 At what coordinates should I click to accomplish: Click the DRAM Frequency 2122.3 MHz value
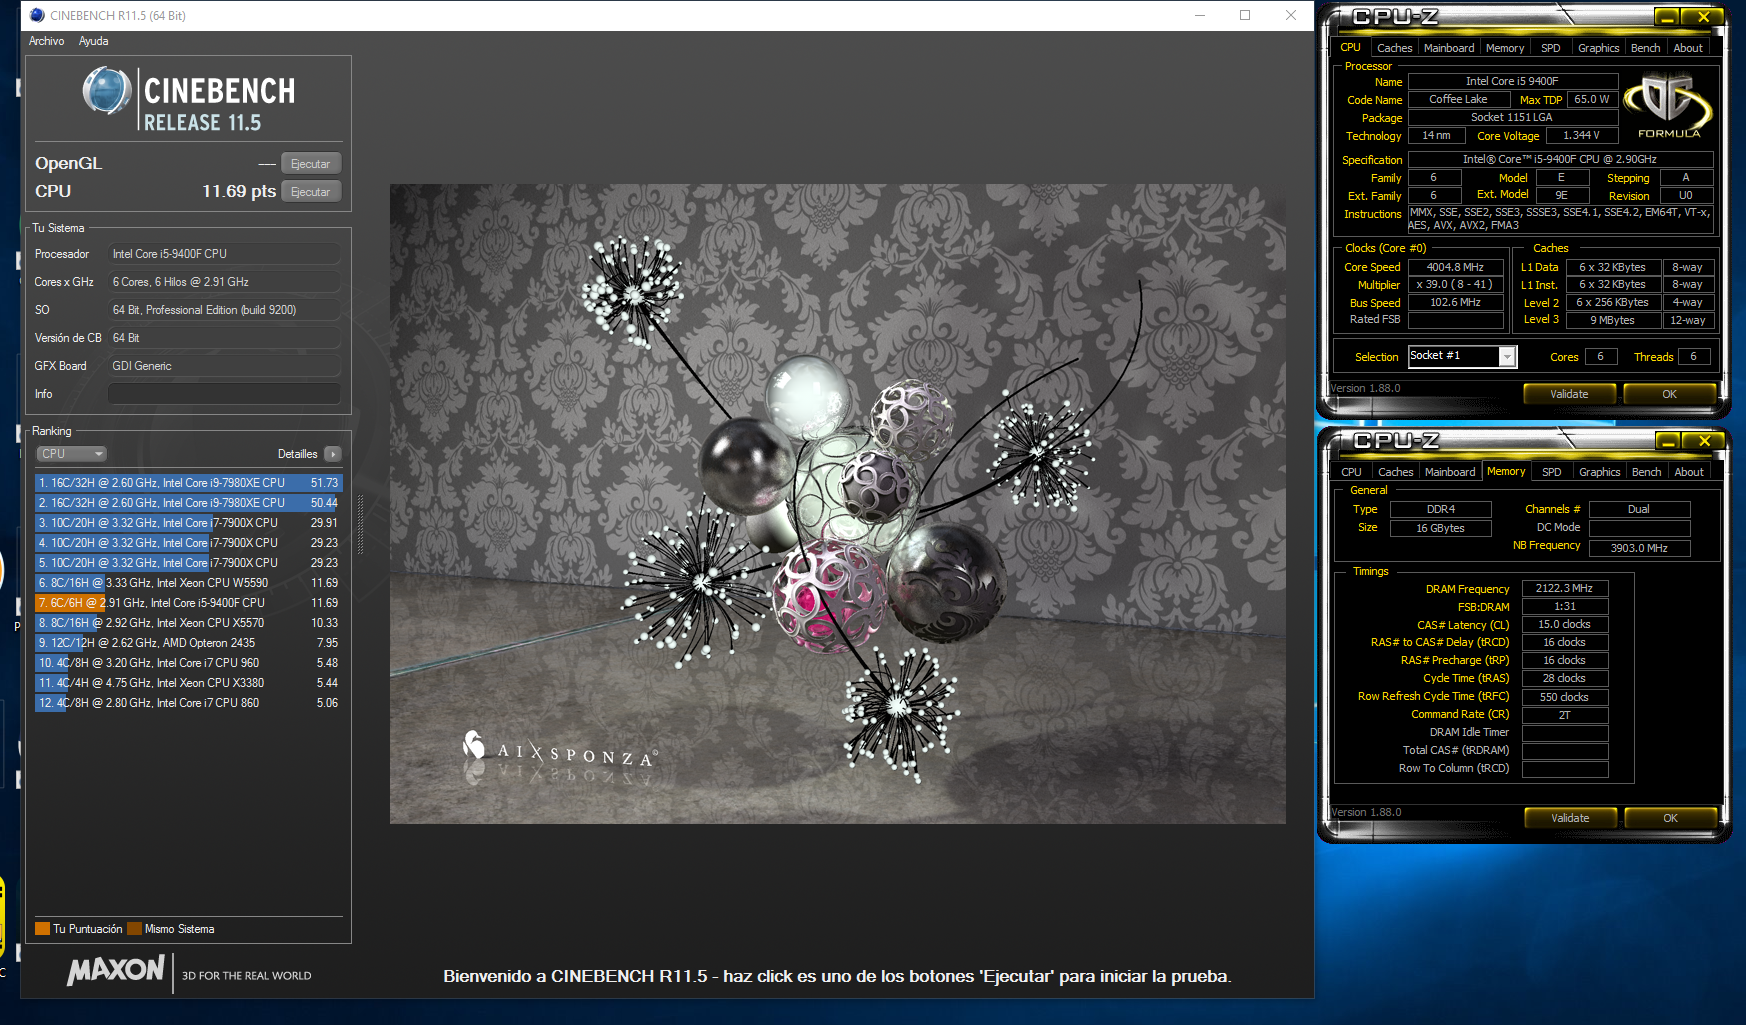[1564, 589]
